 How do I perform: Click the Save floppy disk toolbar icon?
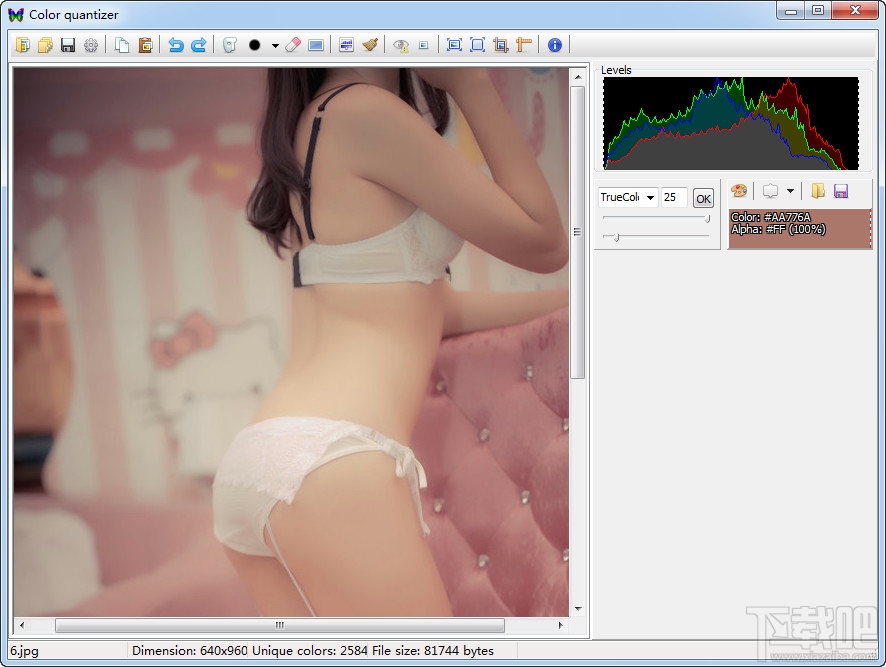coord(68,45)
